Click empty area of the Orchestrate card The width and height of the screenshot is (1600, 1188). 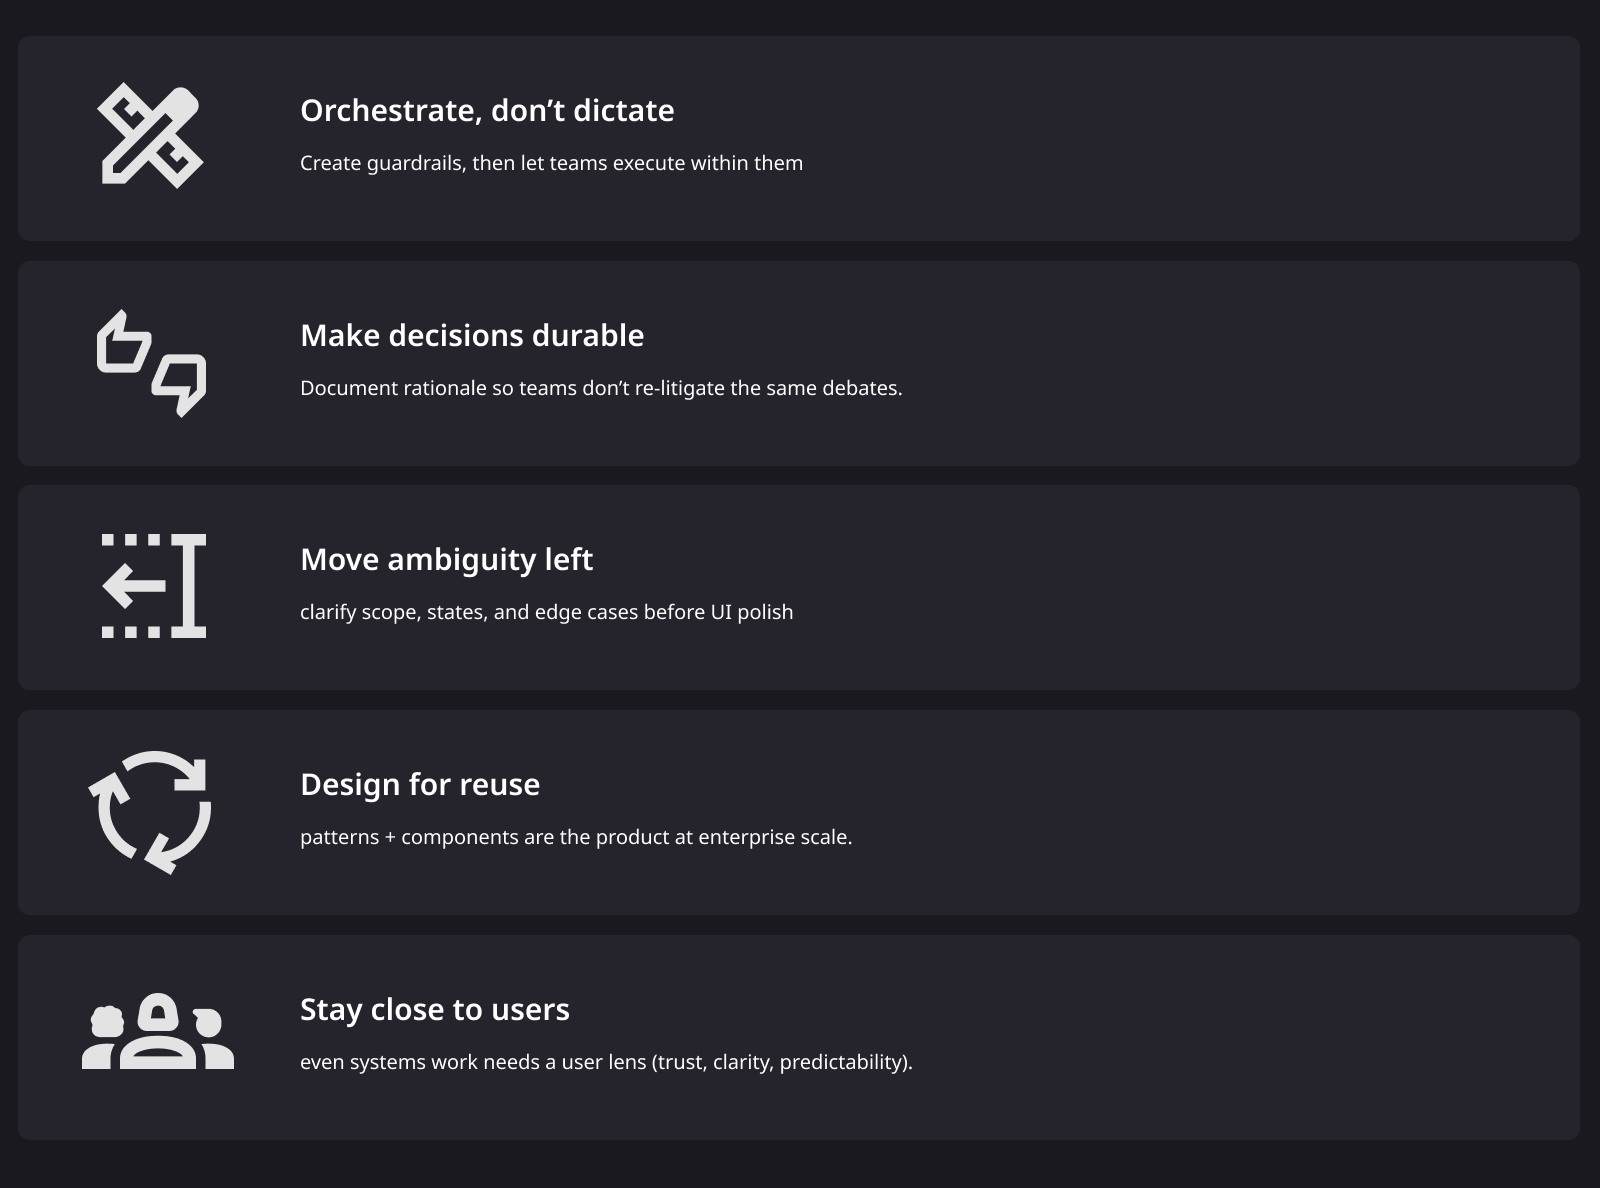click(1200, 138)
